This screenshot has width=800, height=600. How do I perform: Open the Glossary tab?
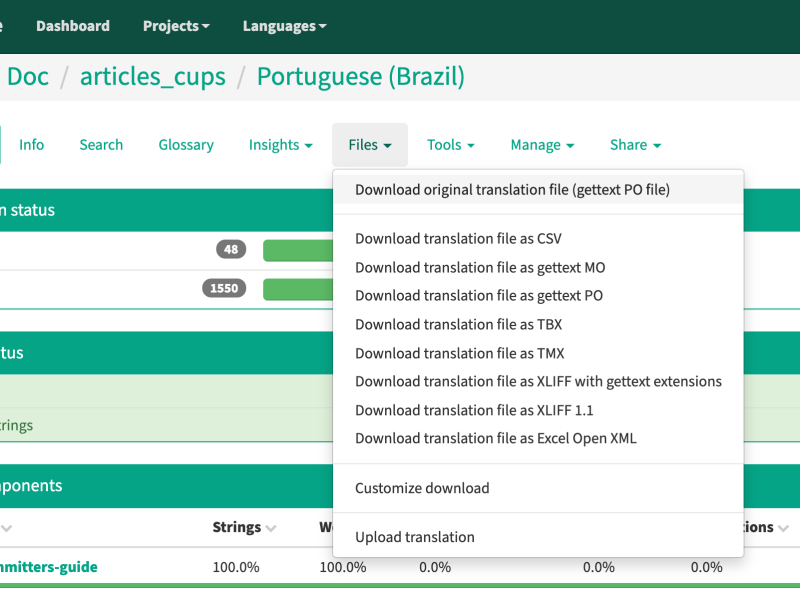[186, 145]
